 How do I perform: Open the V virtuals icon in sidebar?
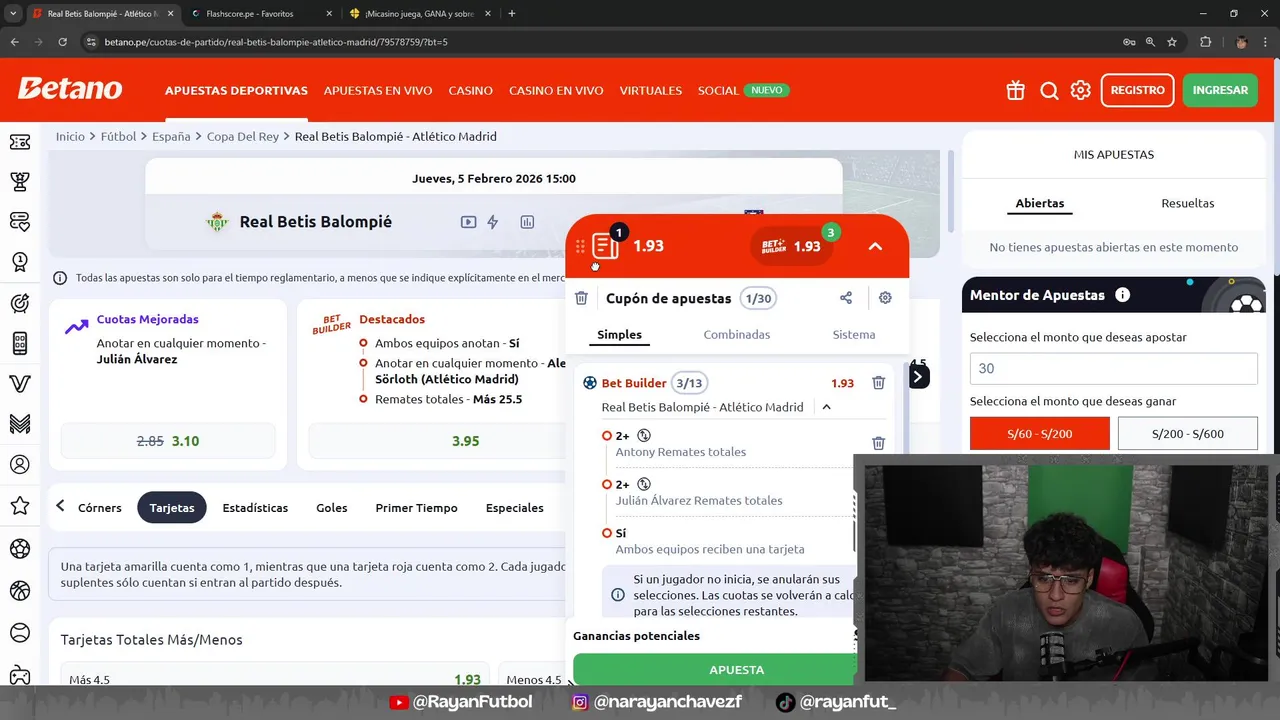click(20, 384)
